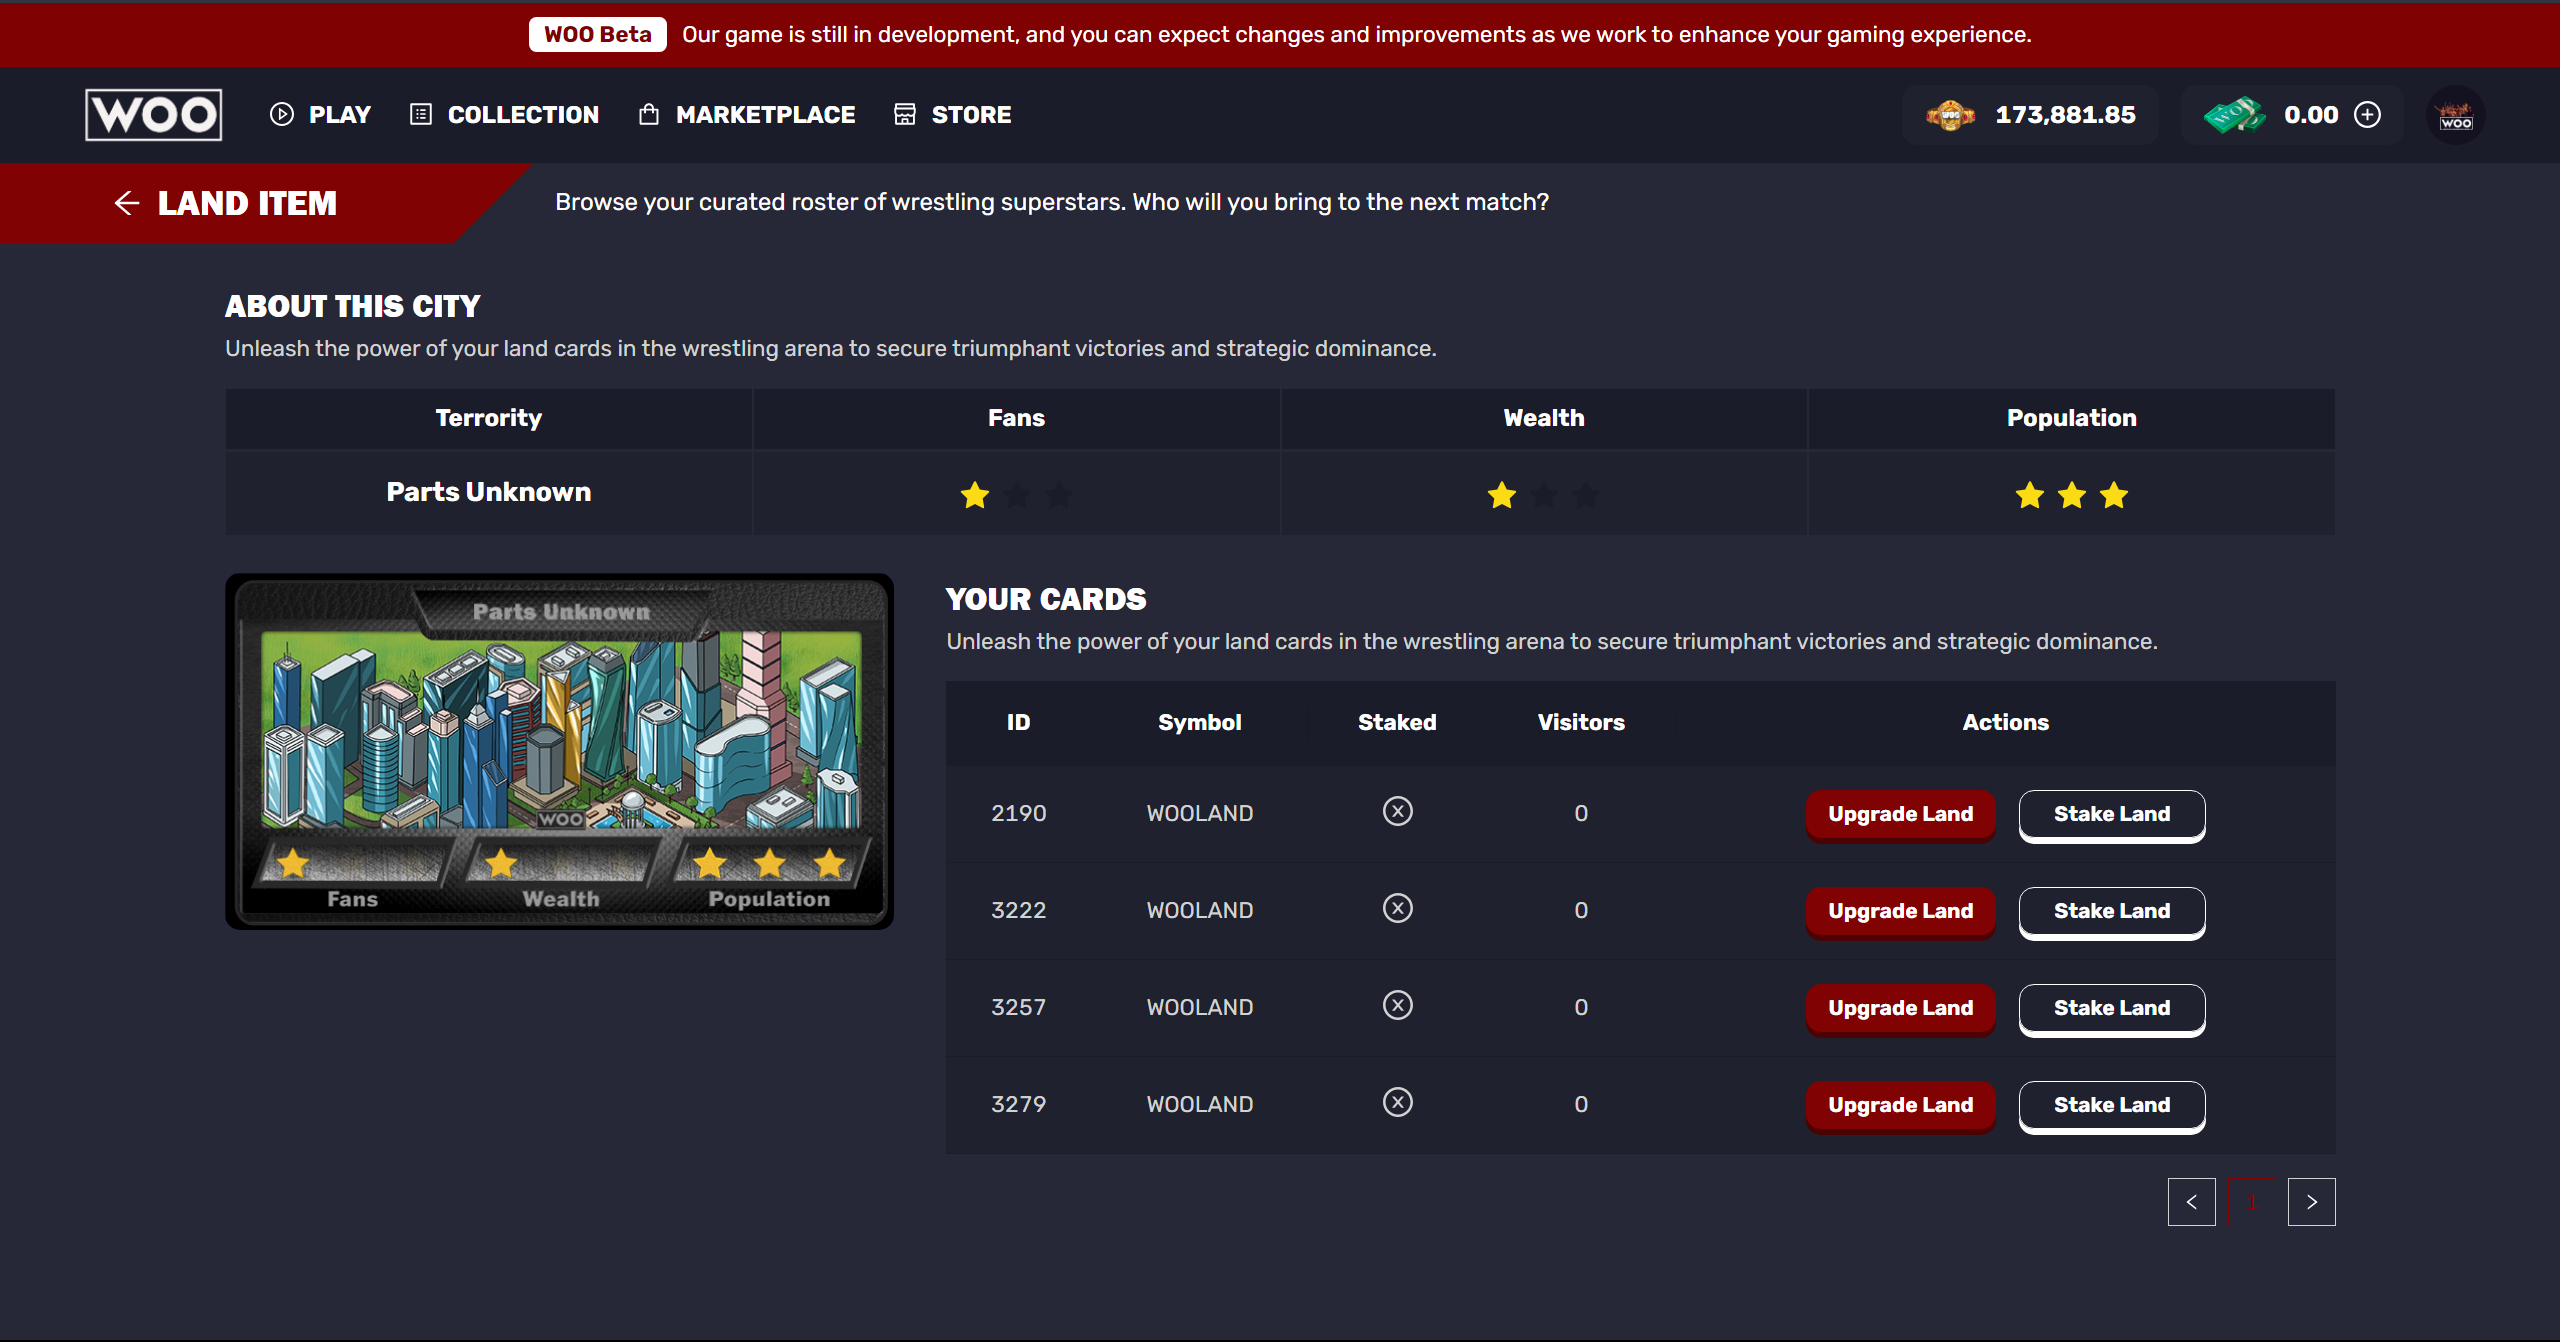Go to the previous page of cards
The width and height of the screenshot is (2560, 1342).
pyautogui.click(x=2192, y=1202)
